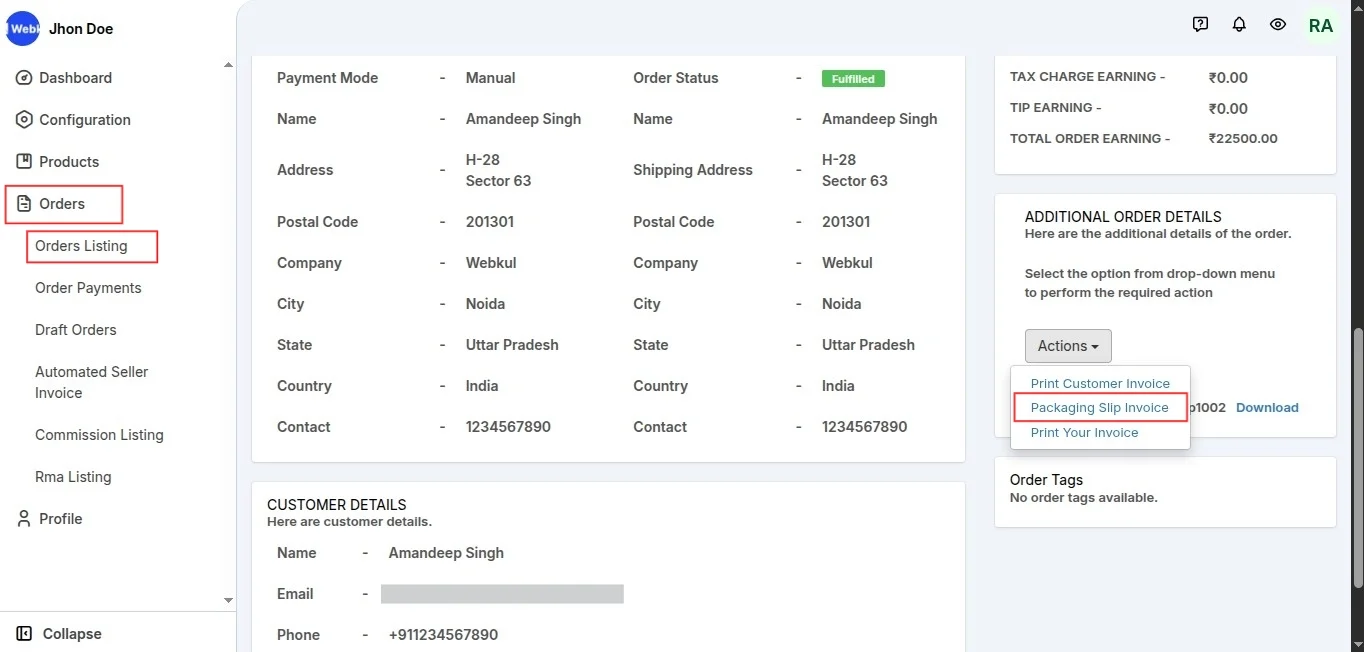The width and height of the screenshot is (1364, 652).
Task: Select Packaging Slip Invoice from the menu
Action: [x=1099, y=408]
